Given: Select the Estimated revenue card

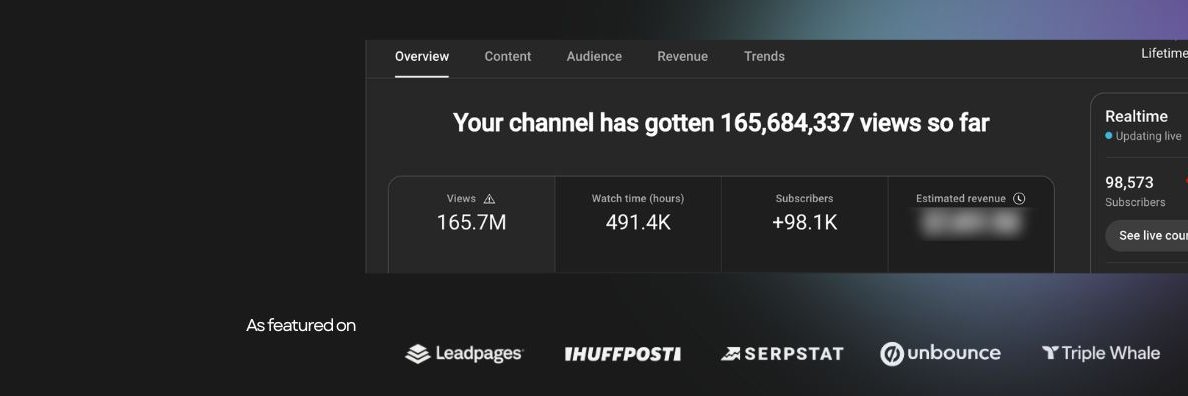Looking at the screenshot, I should click(x=971, y=225).
